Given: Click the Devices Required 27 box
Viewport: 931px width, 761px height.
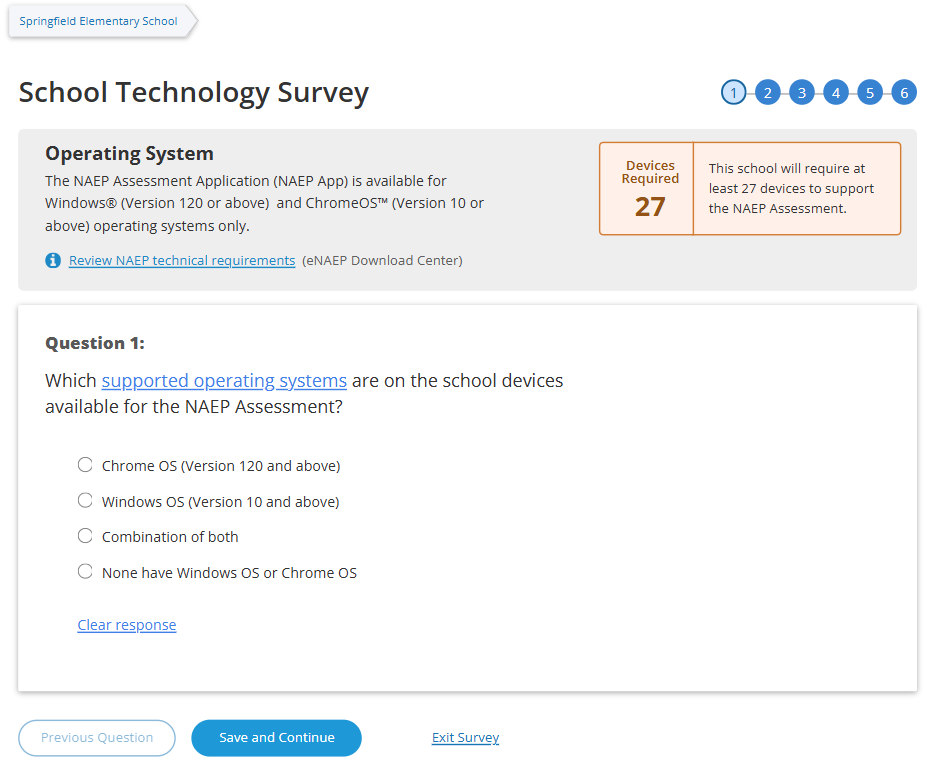Looking at the screenshot, I should tap(650, 189).
